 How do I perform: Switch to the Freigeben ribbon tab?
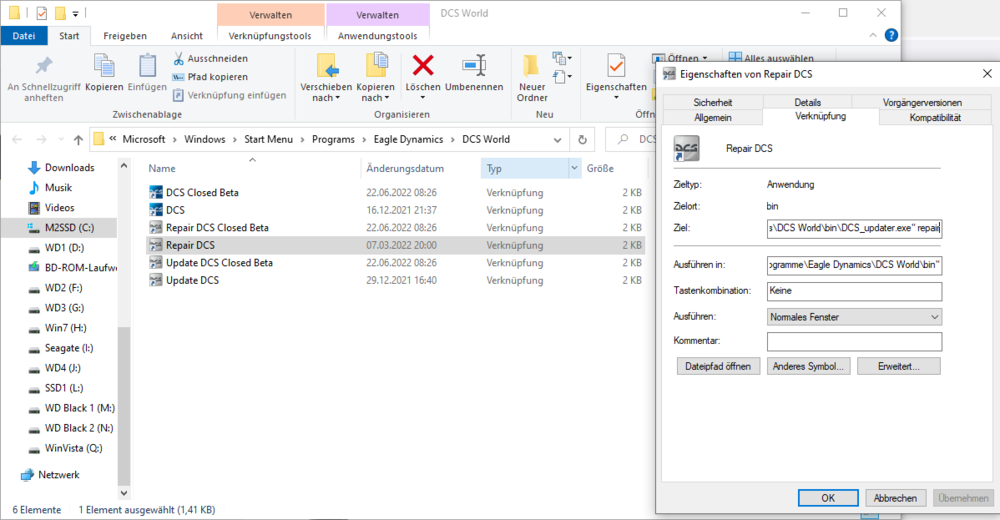coord(125,36)
